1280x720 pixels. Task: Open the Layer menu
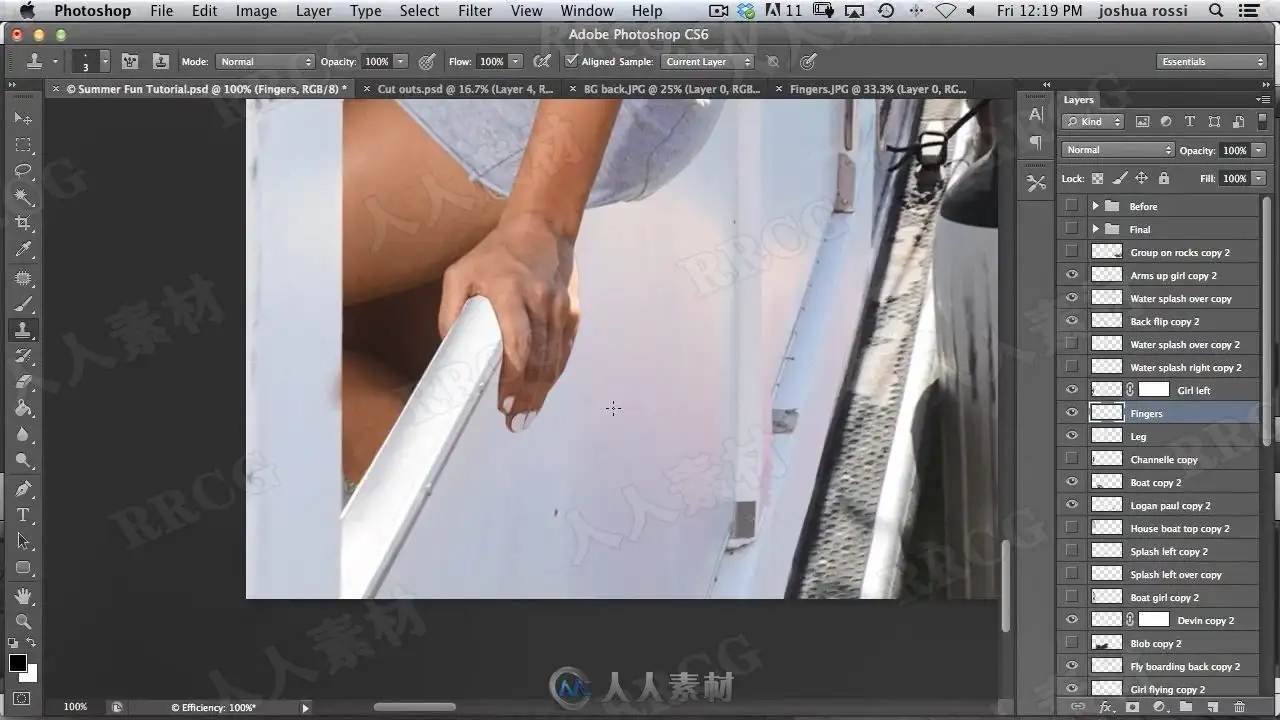[x=313, y=11]
